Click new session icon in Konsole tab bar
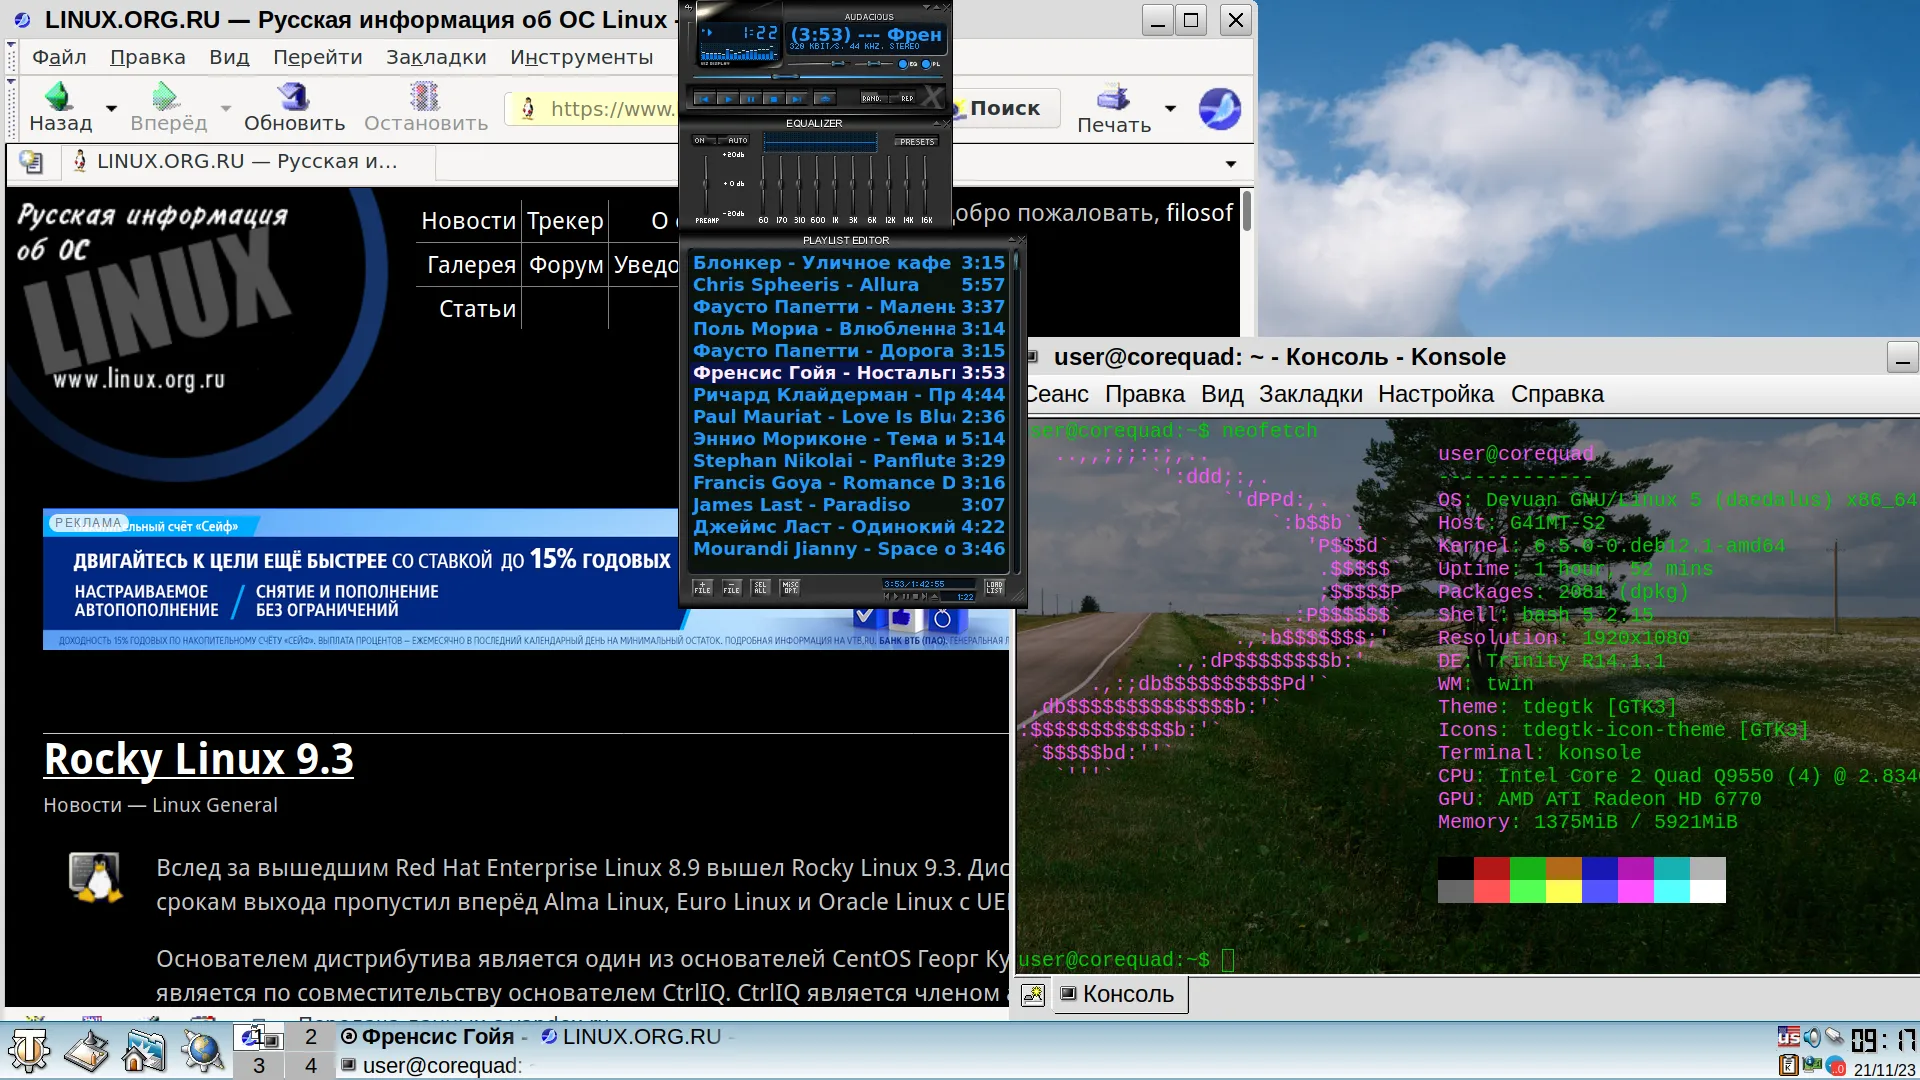This screenshot has width=1920, height=1080. point(1033,994)
